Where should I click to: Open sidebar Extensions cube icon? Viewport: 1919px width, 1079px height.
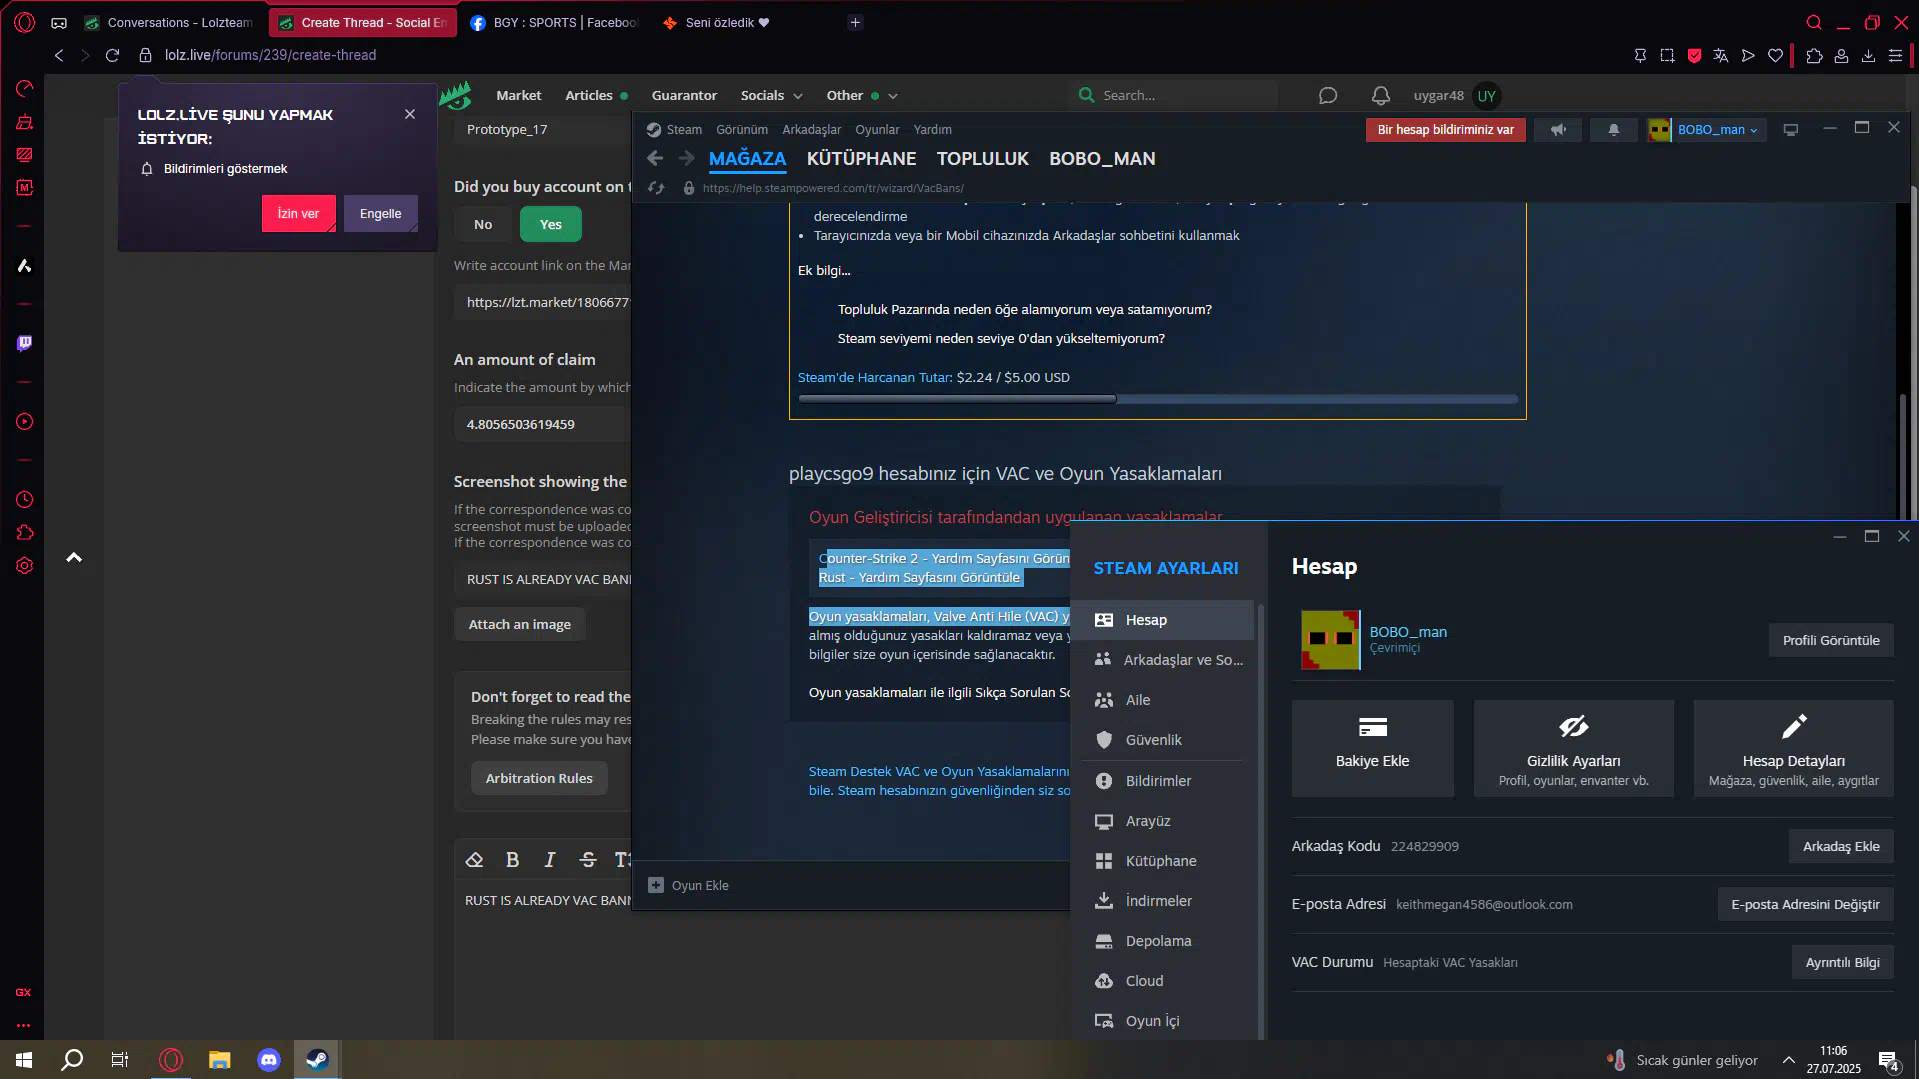click(25, 533)
